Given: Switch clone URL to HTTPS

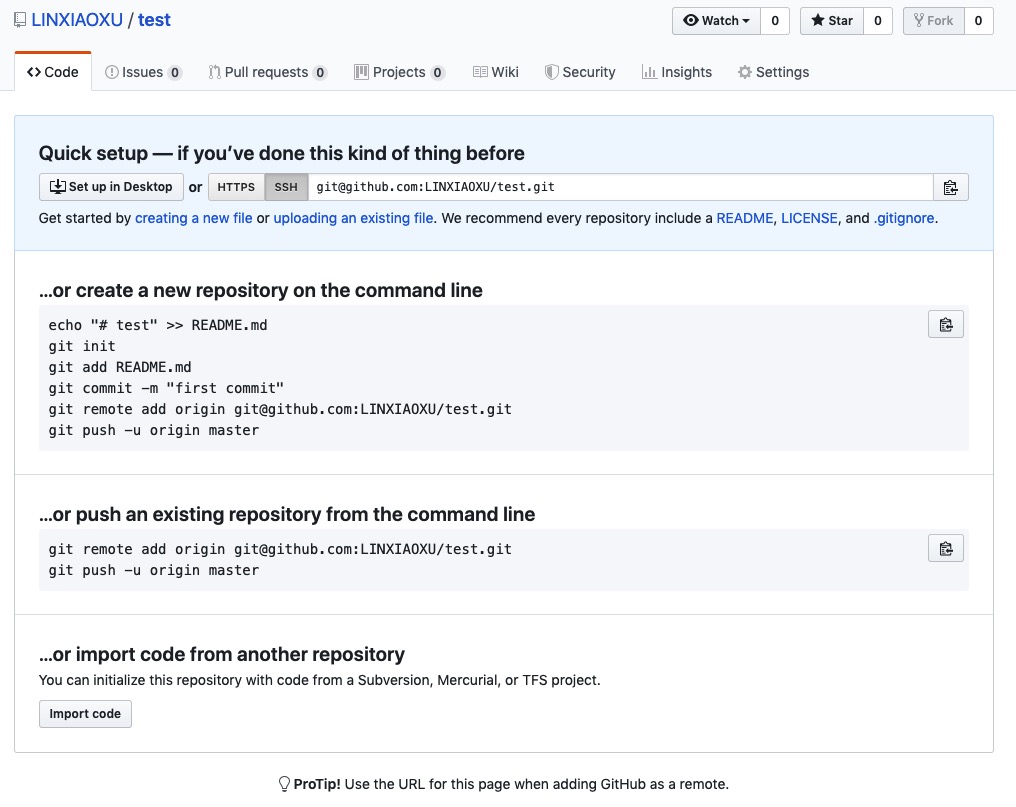Looking at the screenshot, I should click(237, 187).
